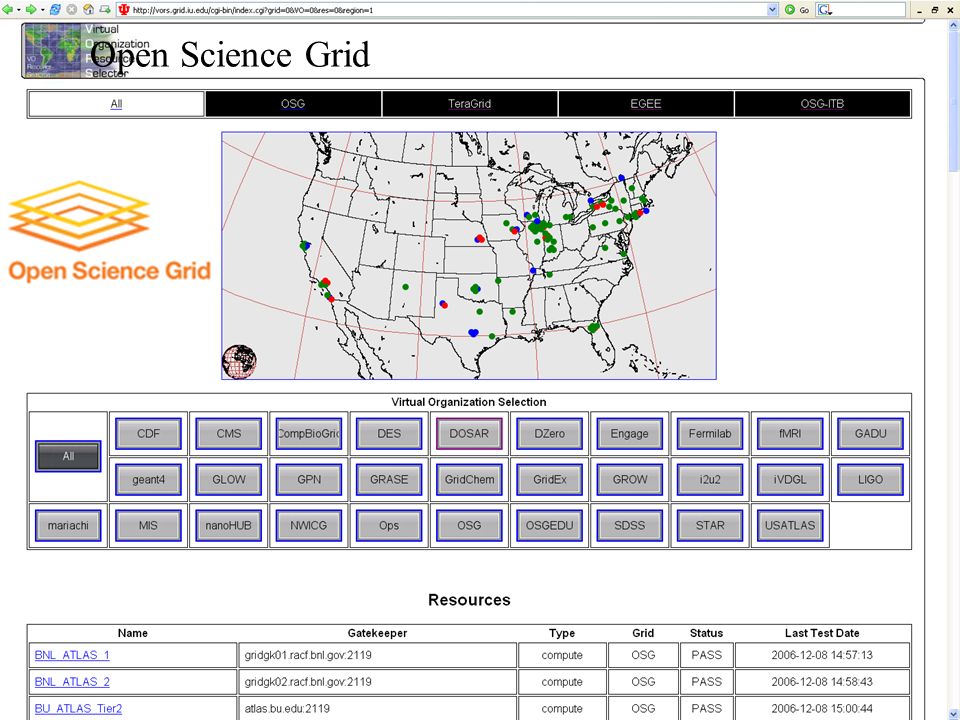The image size is (960, 720).
Task: Click the Stop loading icon
Action: pyautogui.click(x=72, y=10)
